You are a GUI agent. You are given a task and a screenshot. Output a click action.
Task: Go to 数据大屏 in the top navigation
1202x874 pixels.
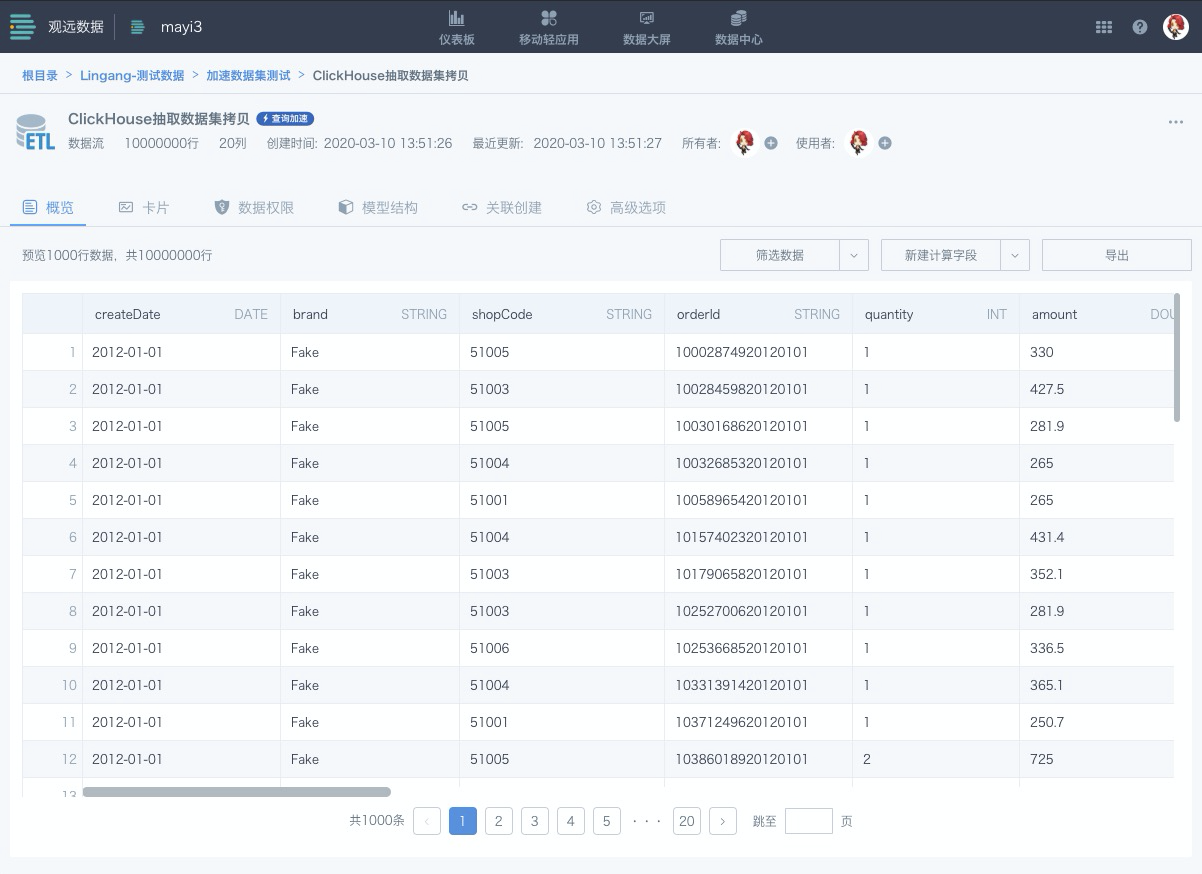[646, 27]
